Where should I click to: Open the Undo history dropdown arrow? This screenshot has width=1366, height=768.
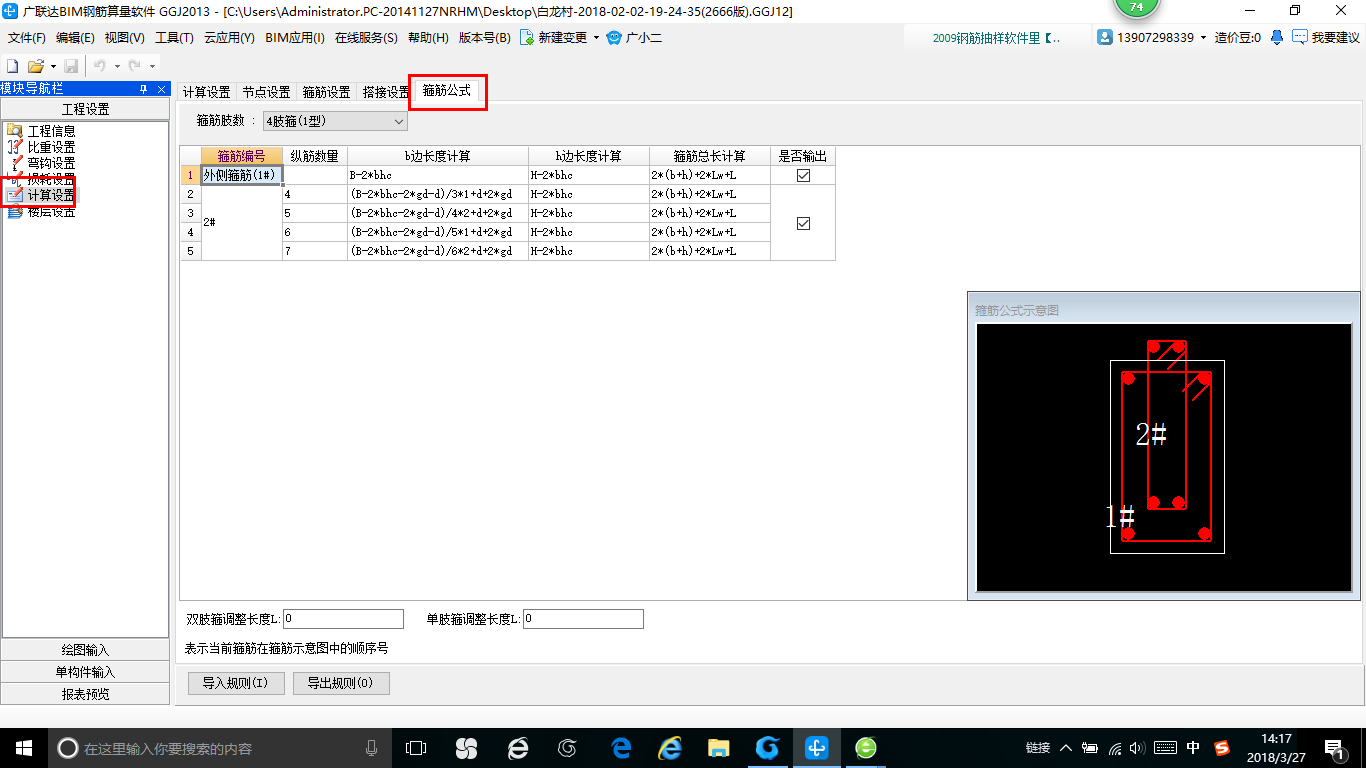pyautogui.click(x=117, y=66)
